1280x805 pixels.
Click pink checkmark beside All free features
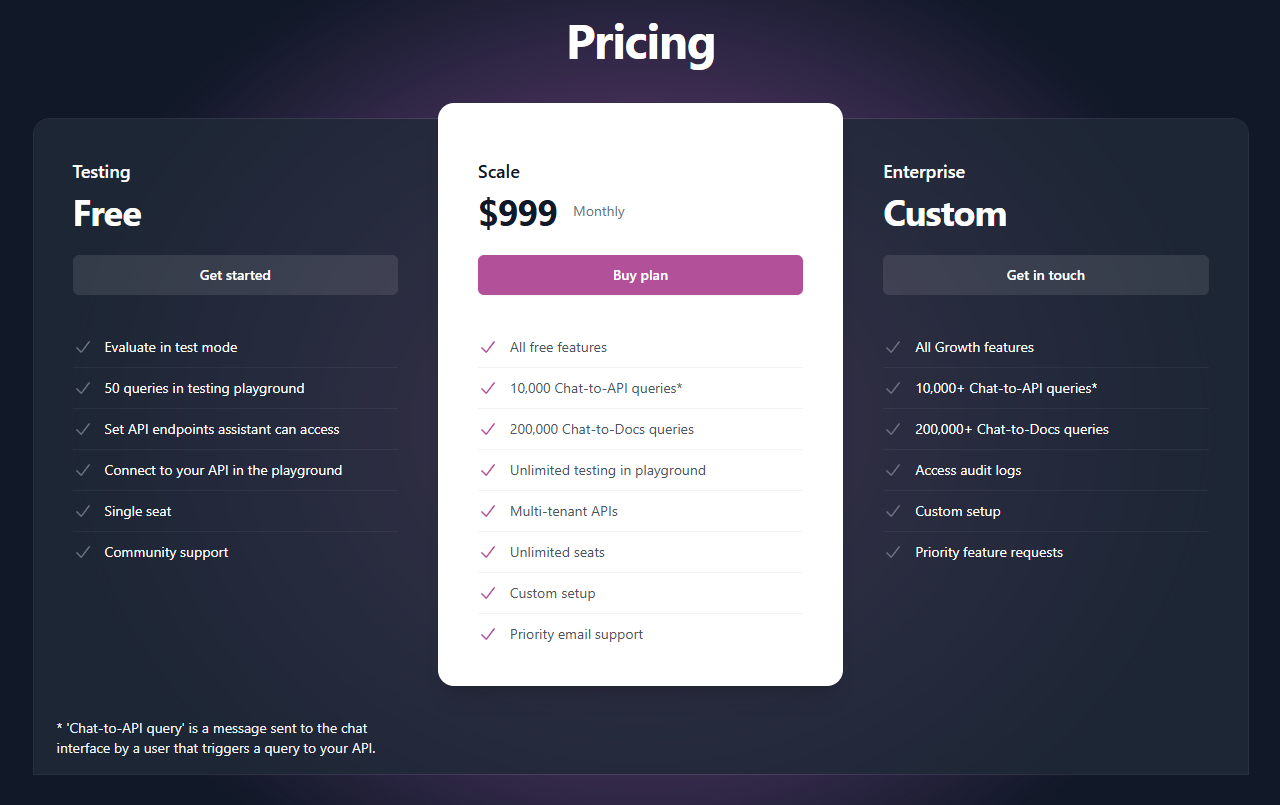pyautogui.click(x=488, y=347)
